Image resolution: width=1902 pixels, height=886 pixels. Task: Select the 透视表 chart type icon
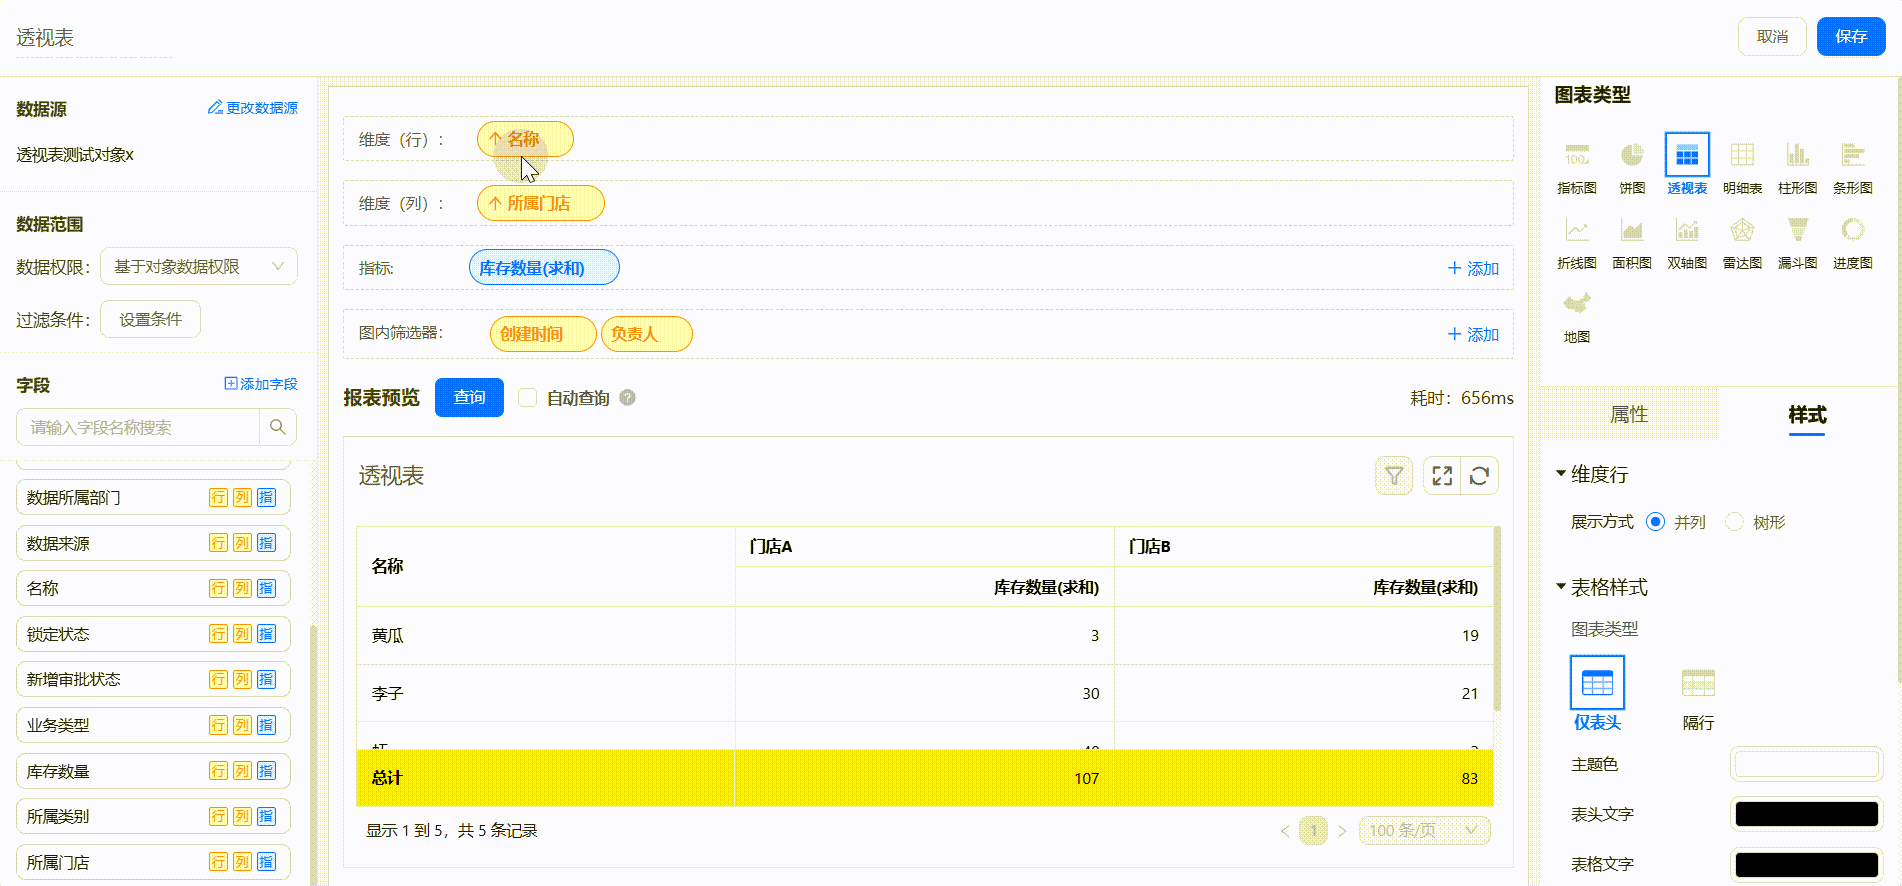tap(1687, 155)
